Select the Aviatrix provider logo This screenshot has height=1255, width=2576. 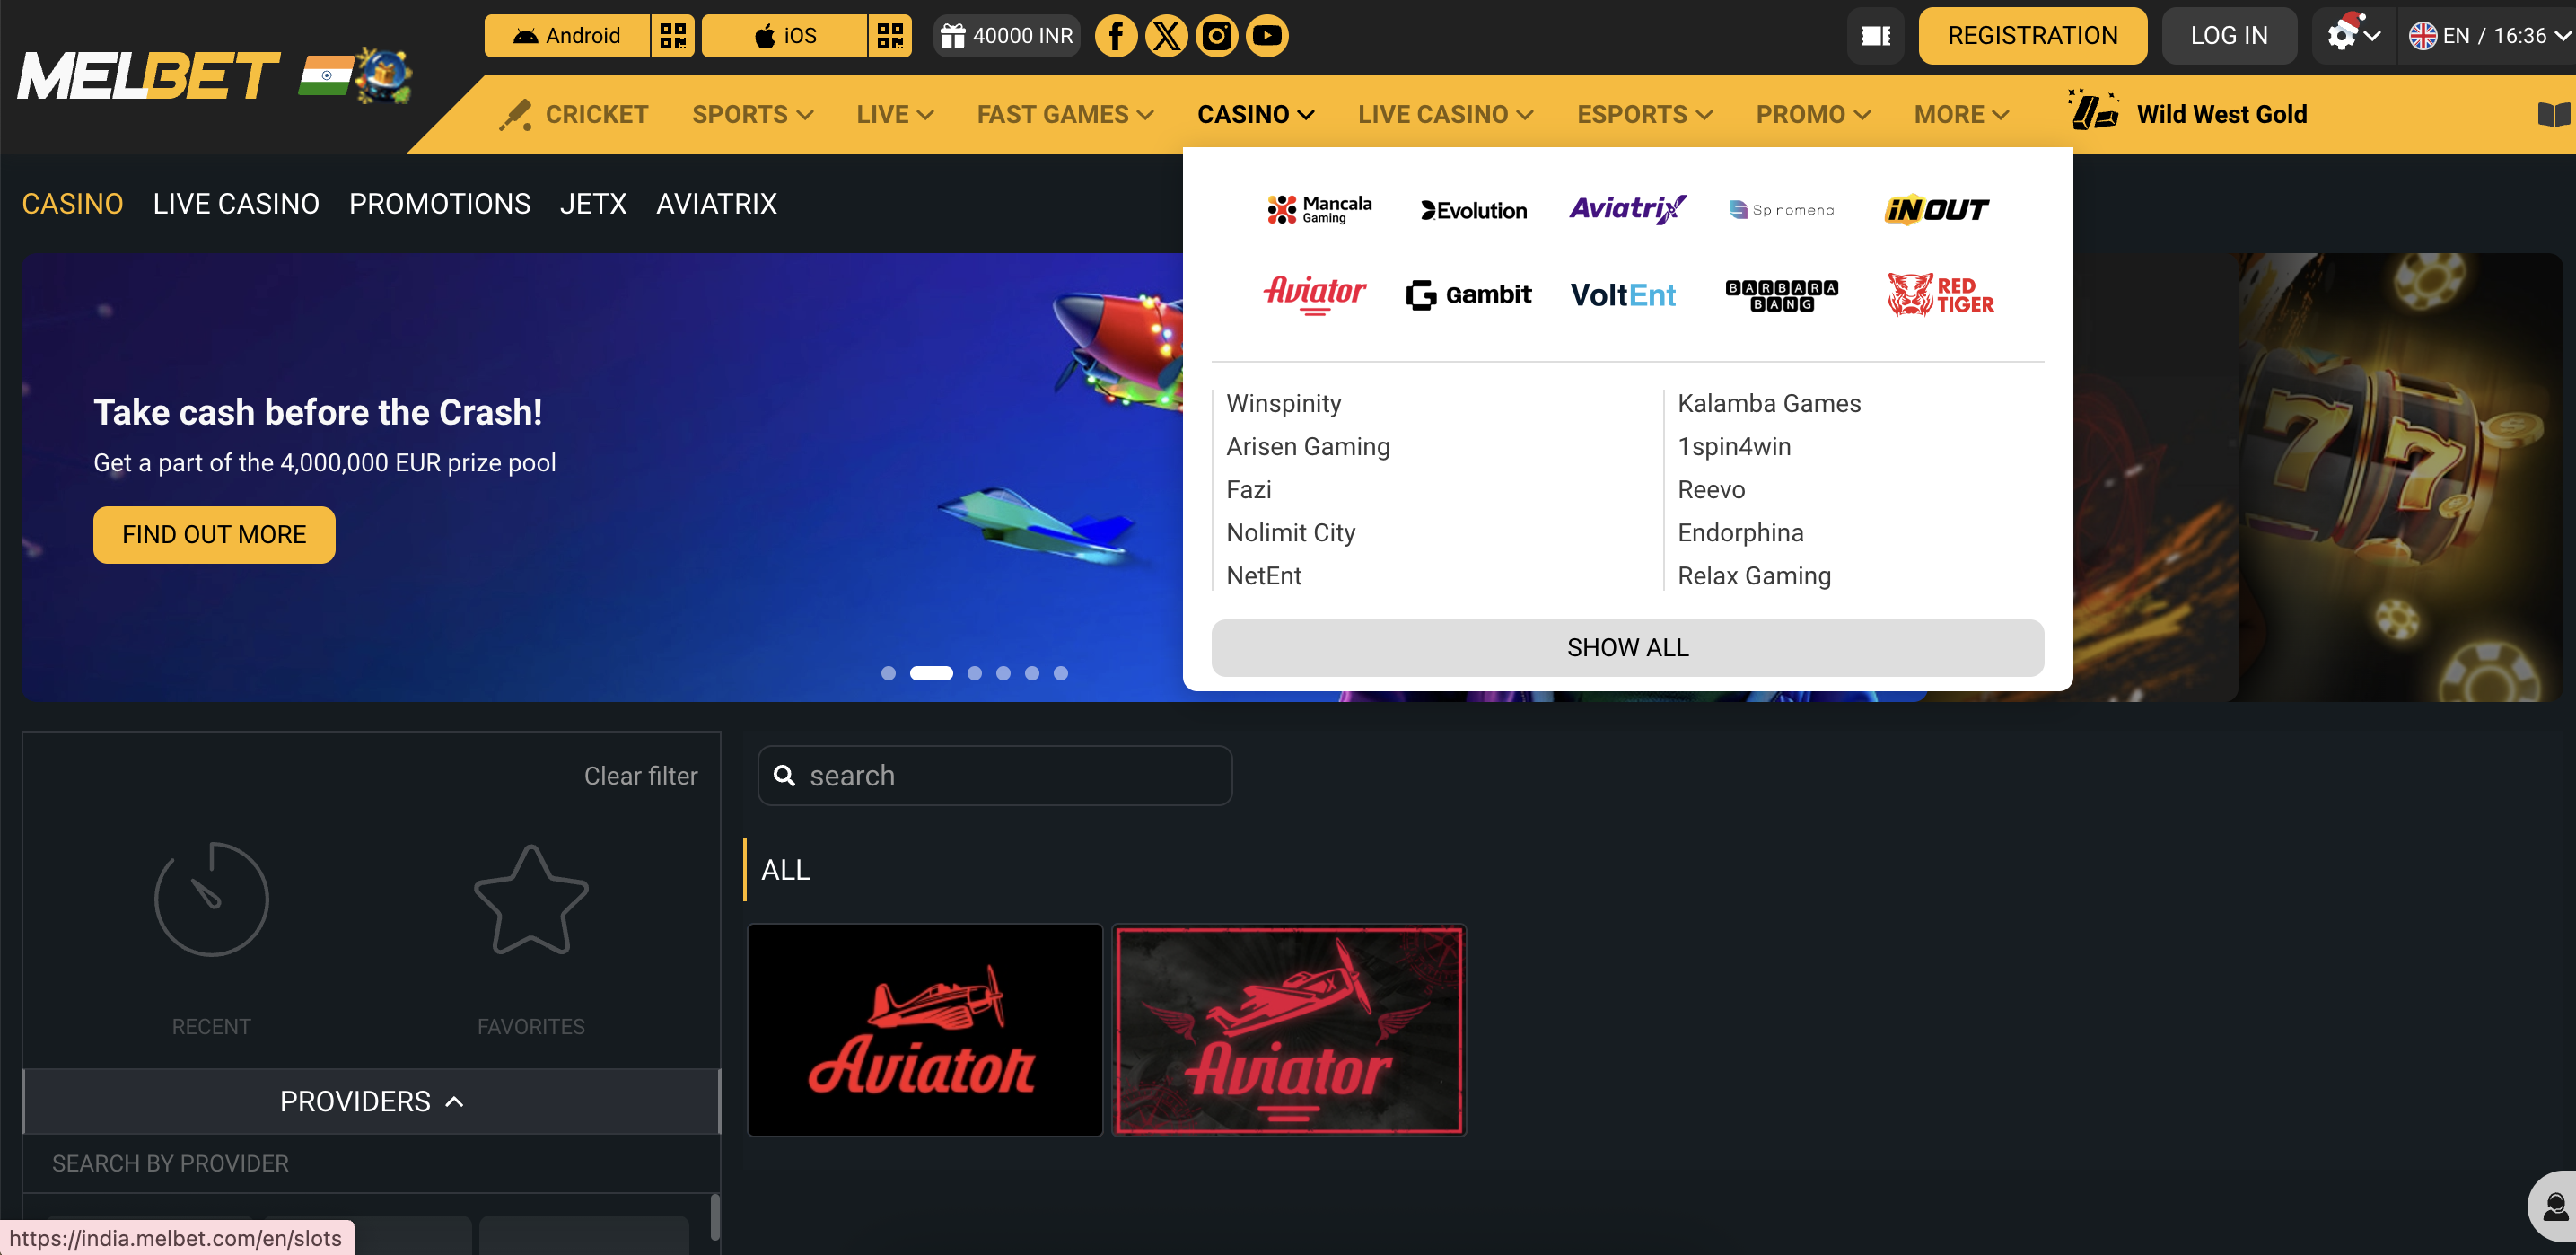point(1628,209)
